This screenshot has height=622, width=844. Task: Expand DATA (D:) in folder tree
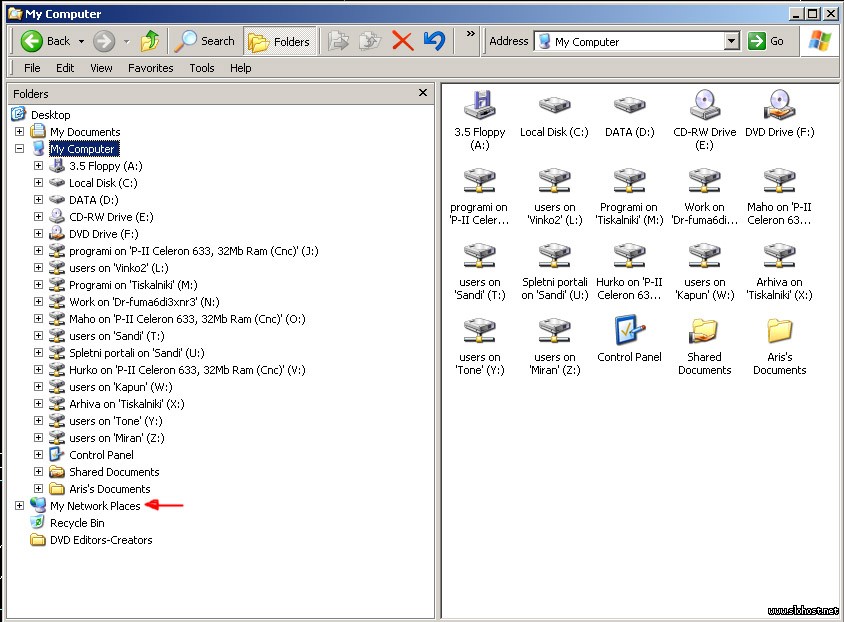click(x=38, y=200)
